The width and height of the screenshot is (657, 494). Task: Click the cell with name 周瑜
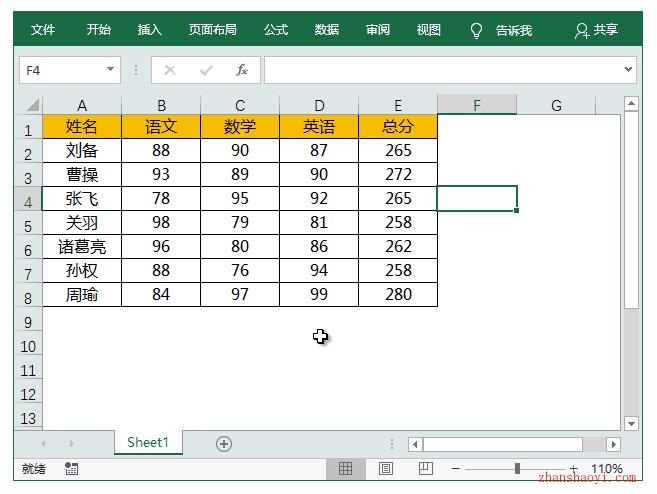[82, 295]
